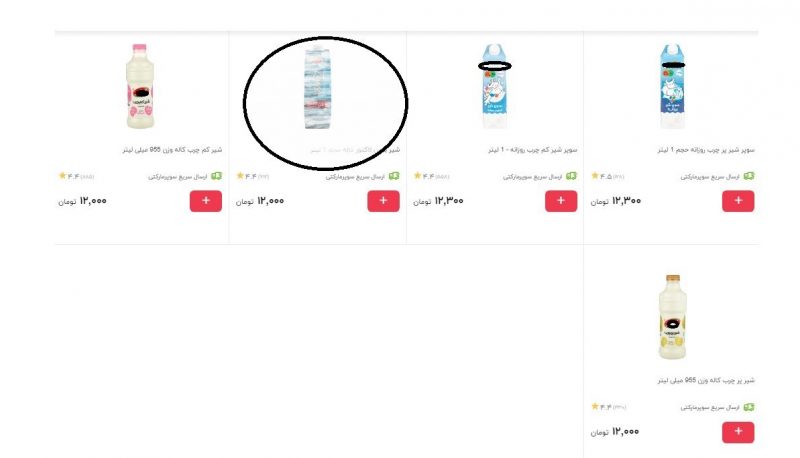The width and height of the screenshot is (800, 458).
Task: Open the yellow-capped Kaleh bottle image
Action: coord(672,317)
